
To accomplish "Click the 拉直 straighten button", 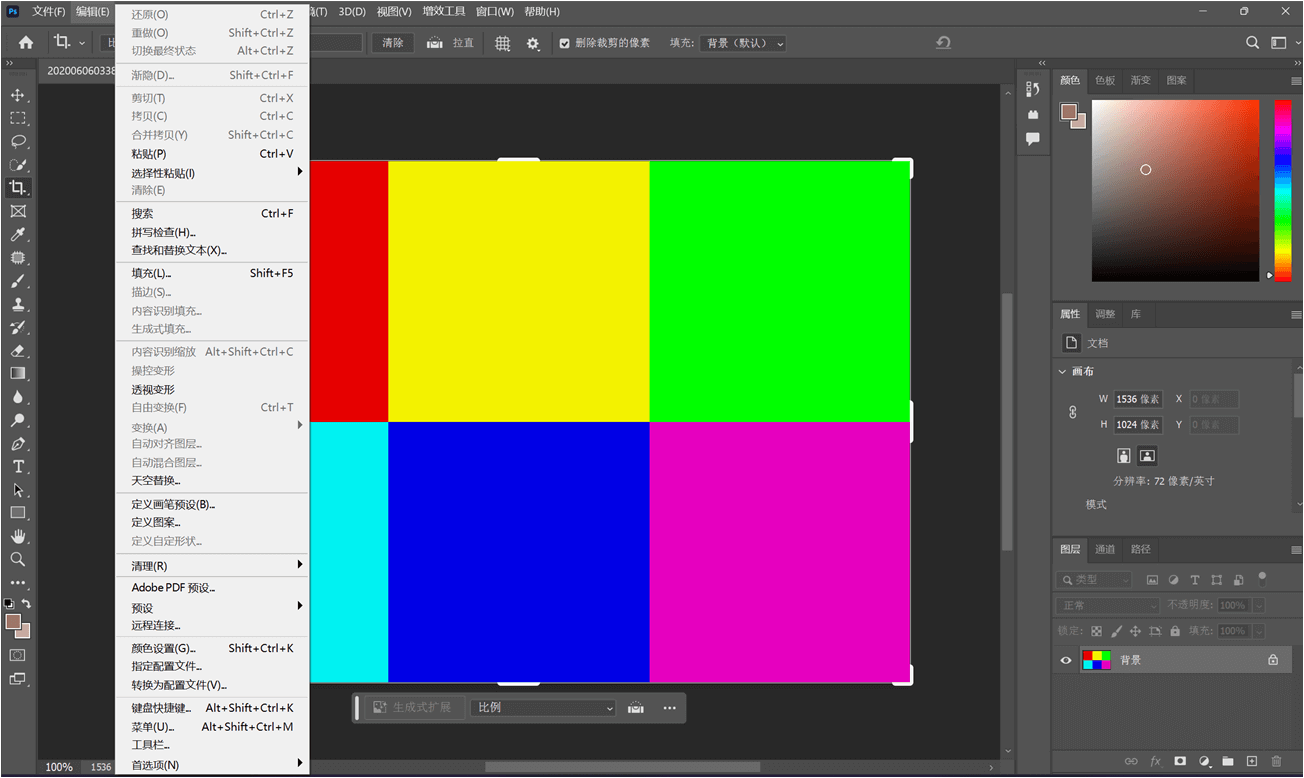I will coord(450,43).
